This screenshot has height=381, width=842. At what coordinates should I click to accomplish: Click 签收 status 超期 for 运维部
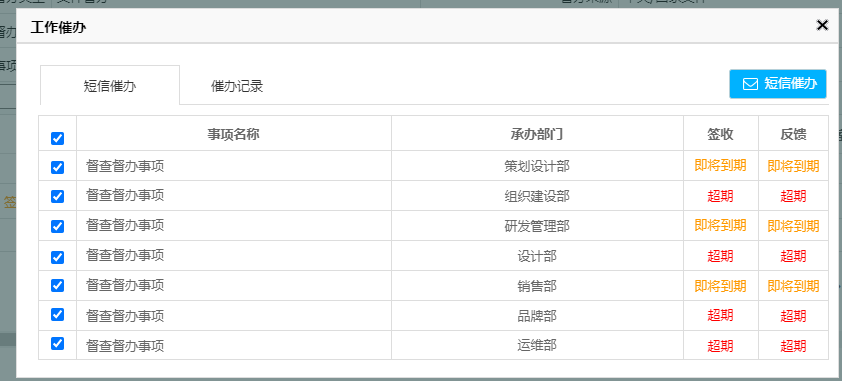(721, 346)
